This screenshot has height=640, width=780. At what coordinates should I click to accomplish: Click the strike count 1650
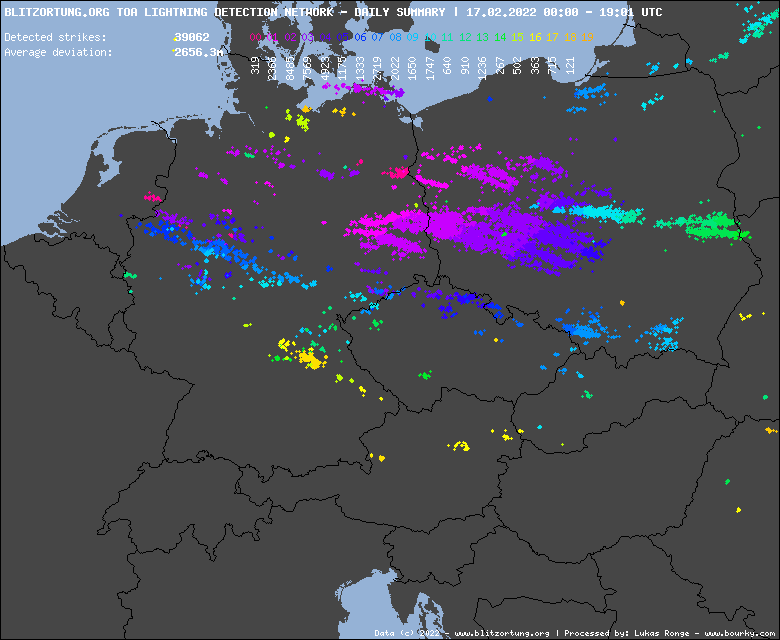click(x=412, y=69)
